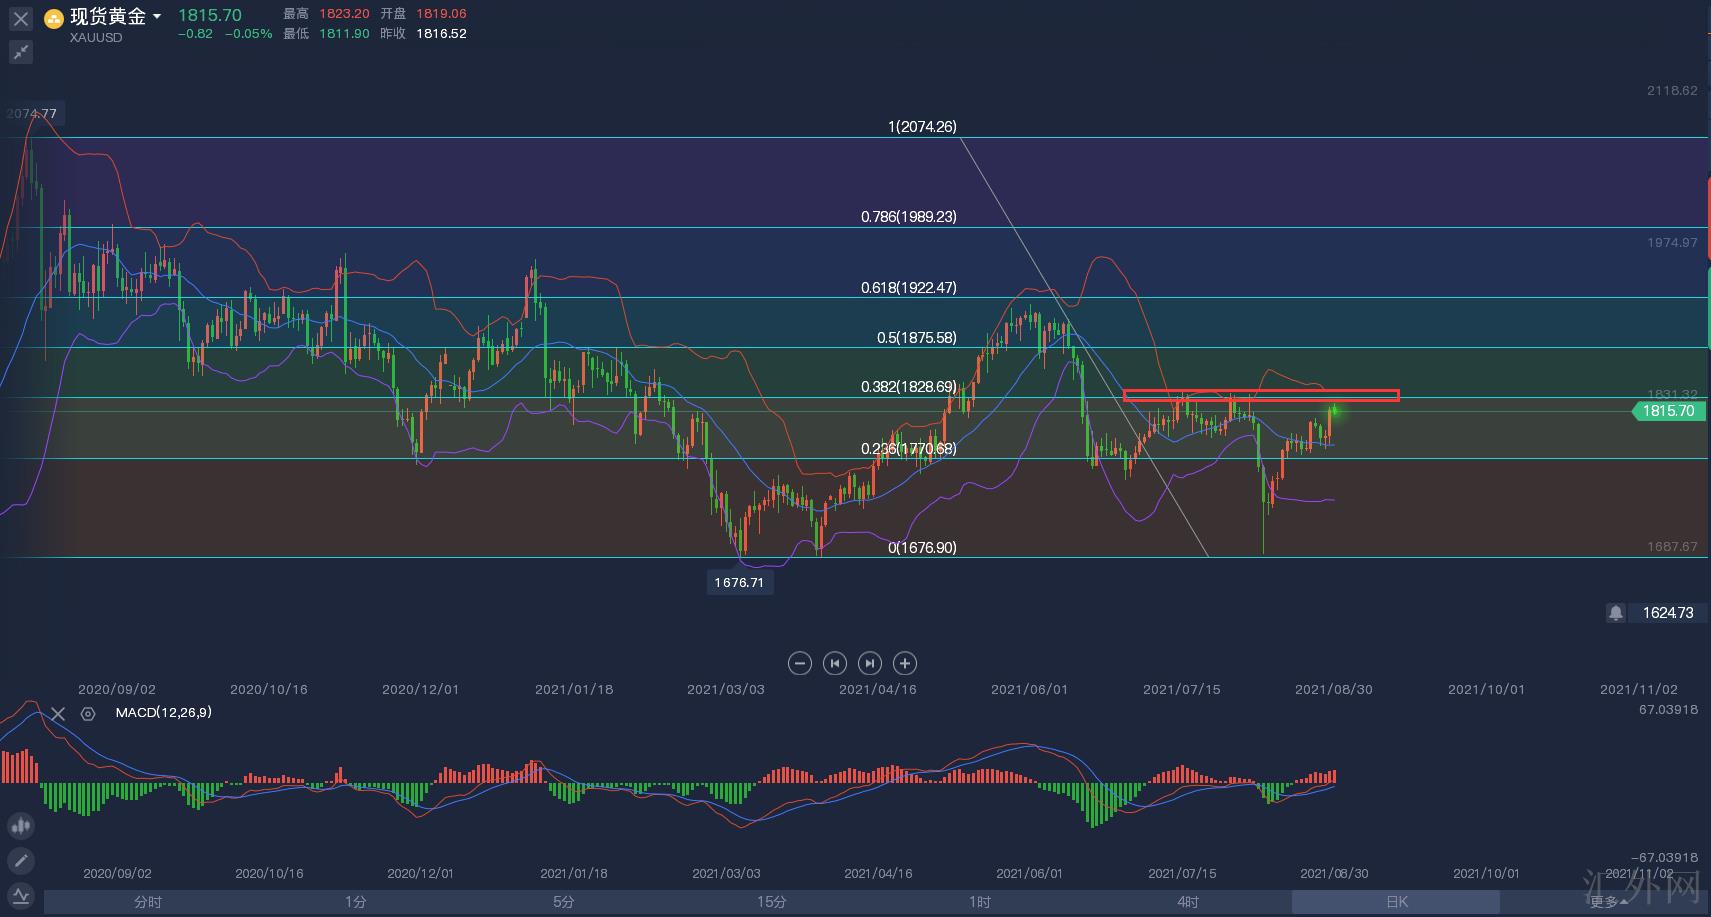This screenshot has height=917, width=1711.
Task: Switch to the 1分 timeframe tab
Action: click(356, 902)
